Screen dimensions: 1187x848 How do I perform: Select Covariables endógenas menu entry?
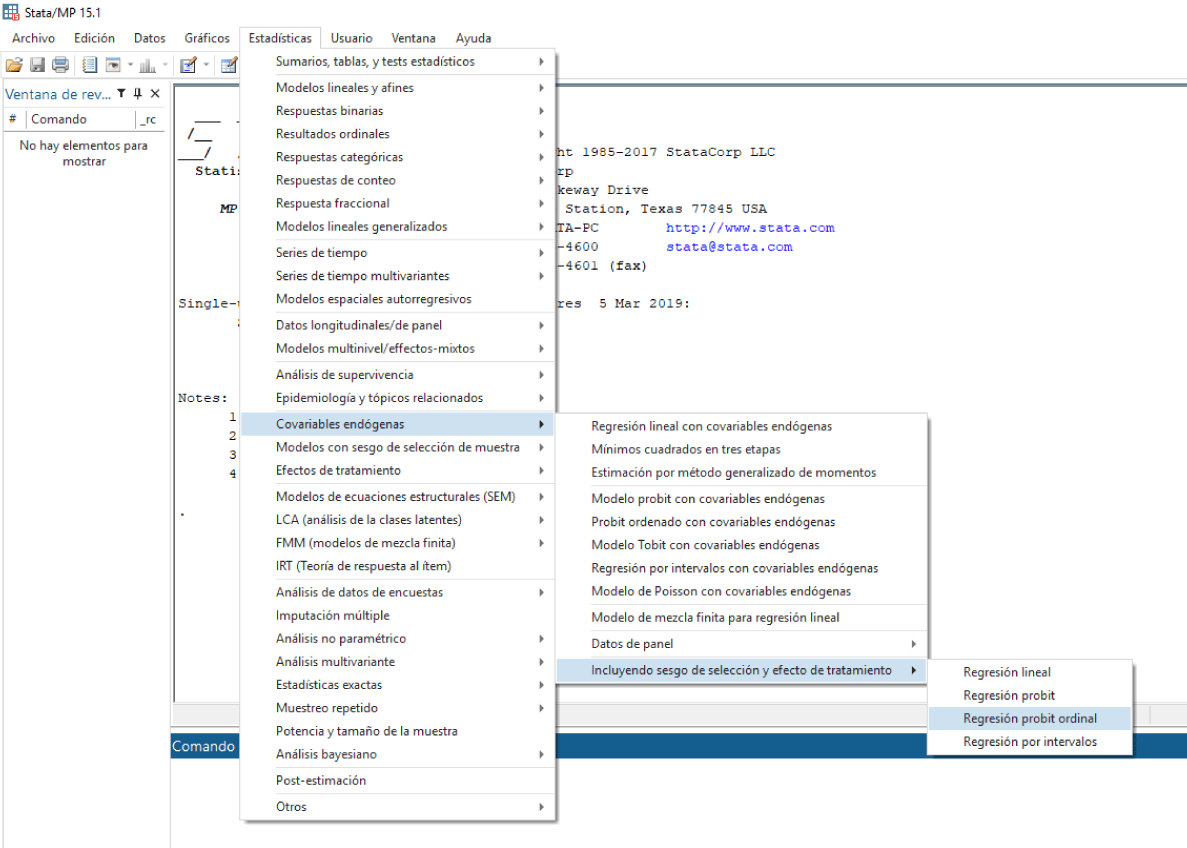[397, 424]
